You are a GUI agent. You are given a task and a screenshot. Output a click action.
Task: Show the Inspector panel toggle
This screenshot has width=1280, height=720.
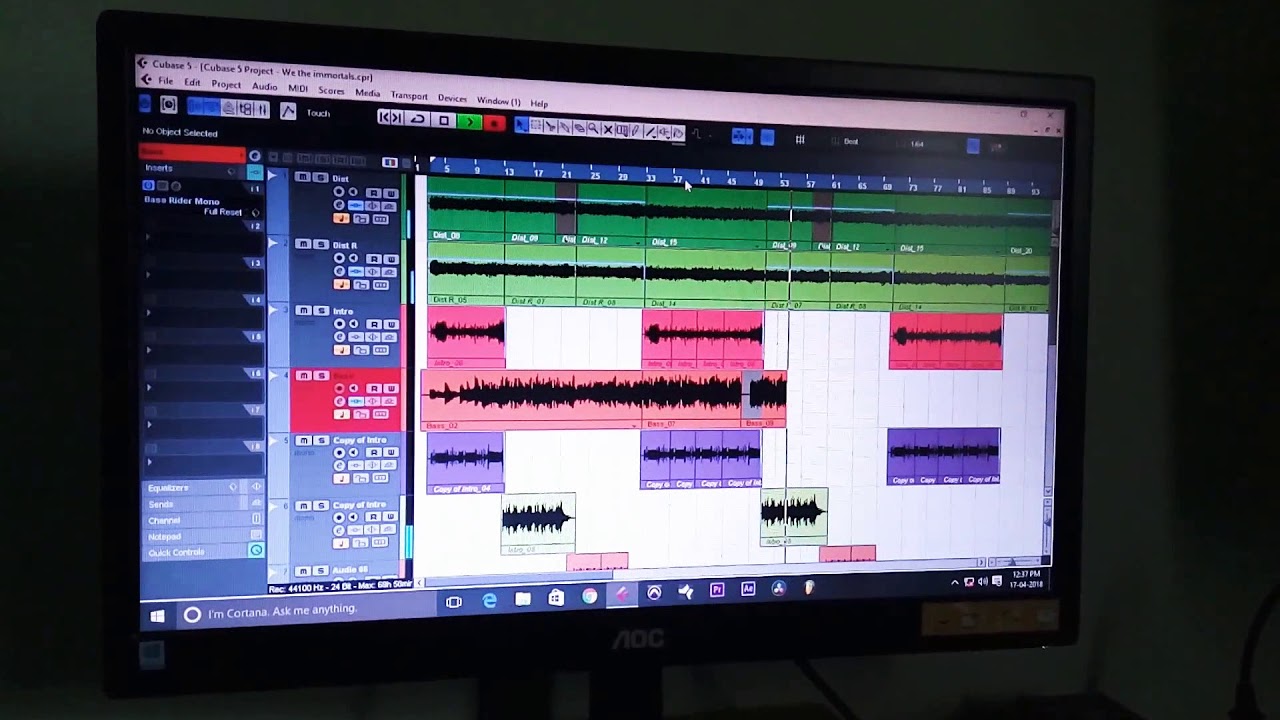[x=197, y=107]
